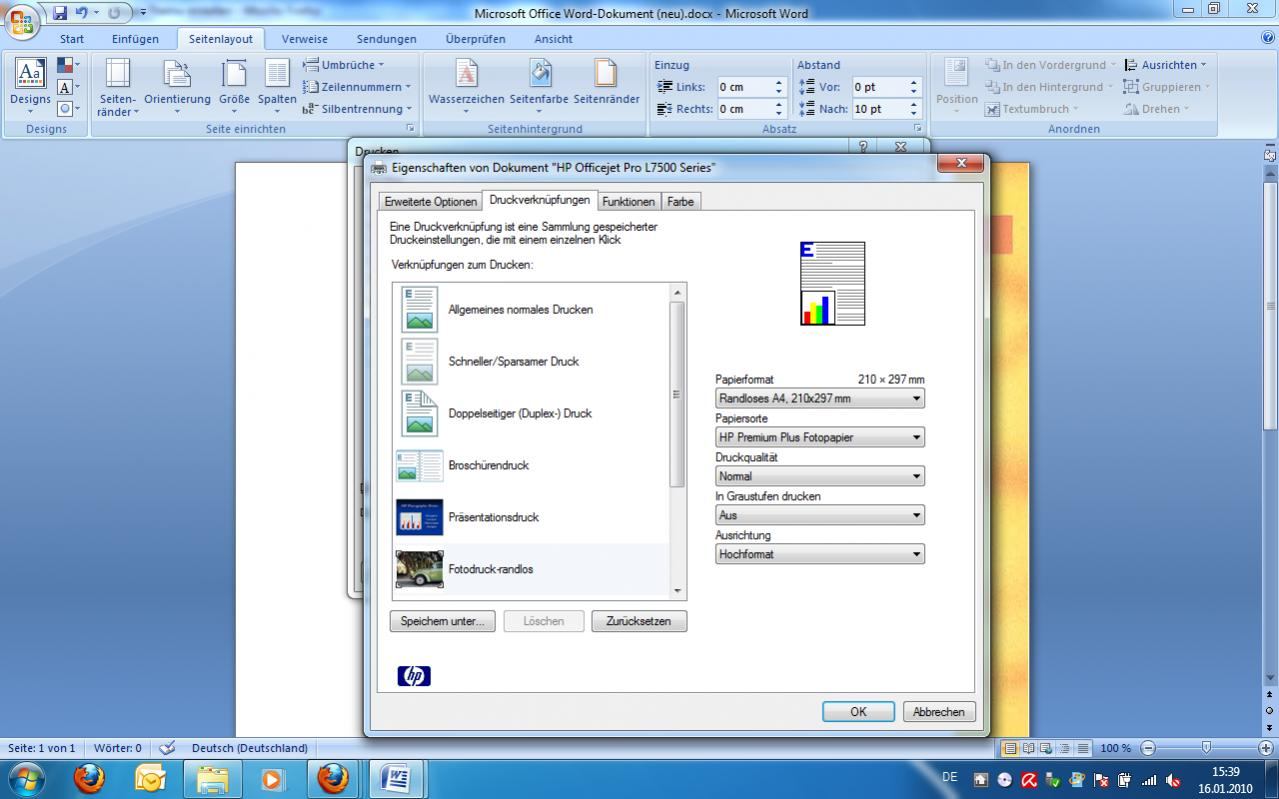Image resolution: width=1279 pixels, height=799 pixels.
Task: Switch to draft view icon
Action: coord(1082,748)
